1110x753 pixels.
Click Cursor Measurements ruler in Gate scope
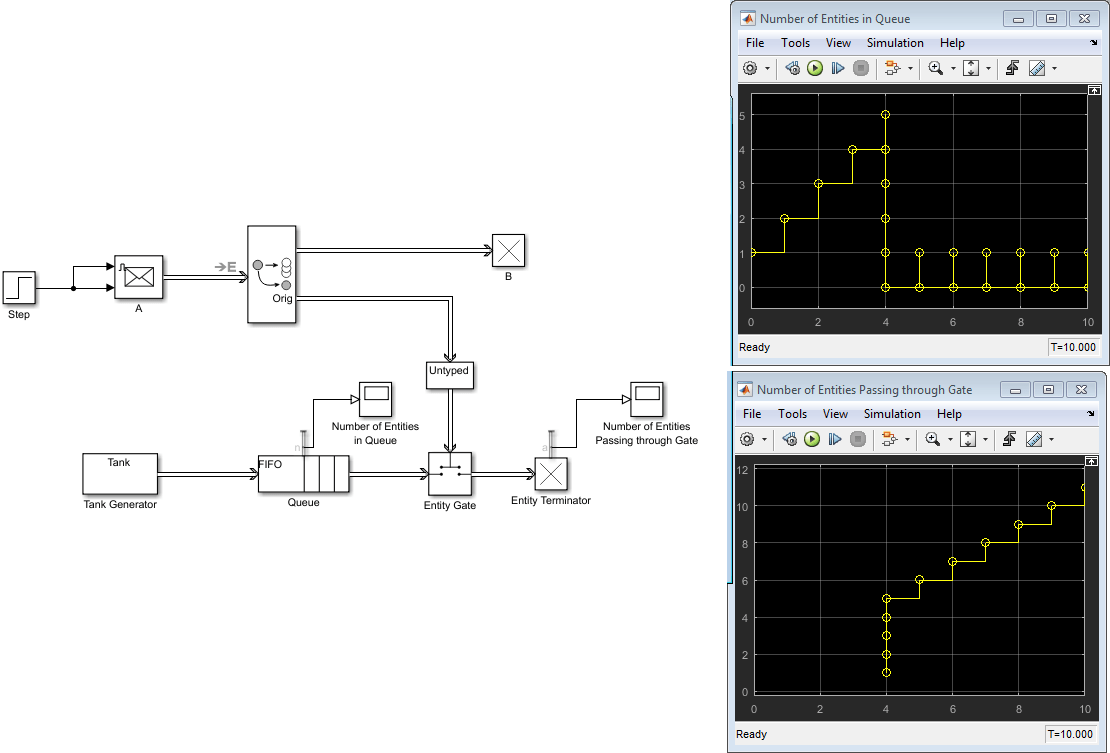(1034, 439)
